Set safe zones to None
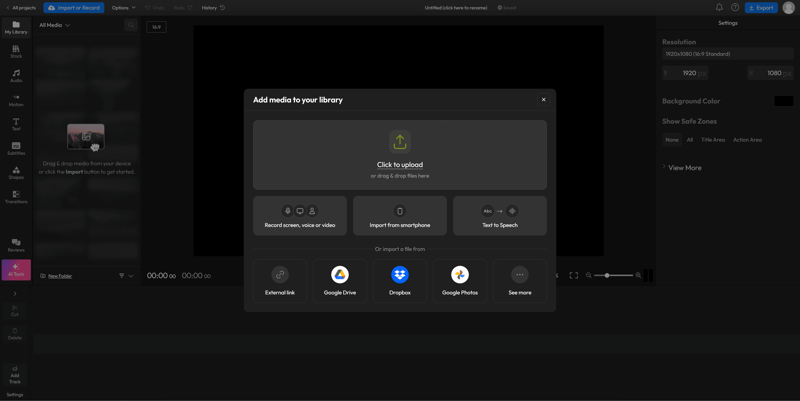 point(672,140)
